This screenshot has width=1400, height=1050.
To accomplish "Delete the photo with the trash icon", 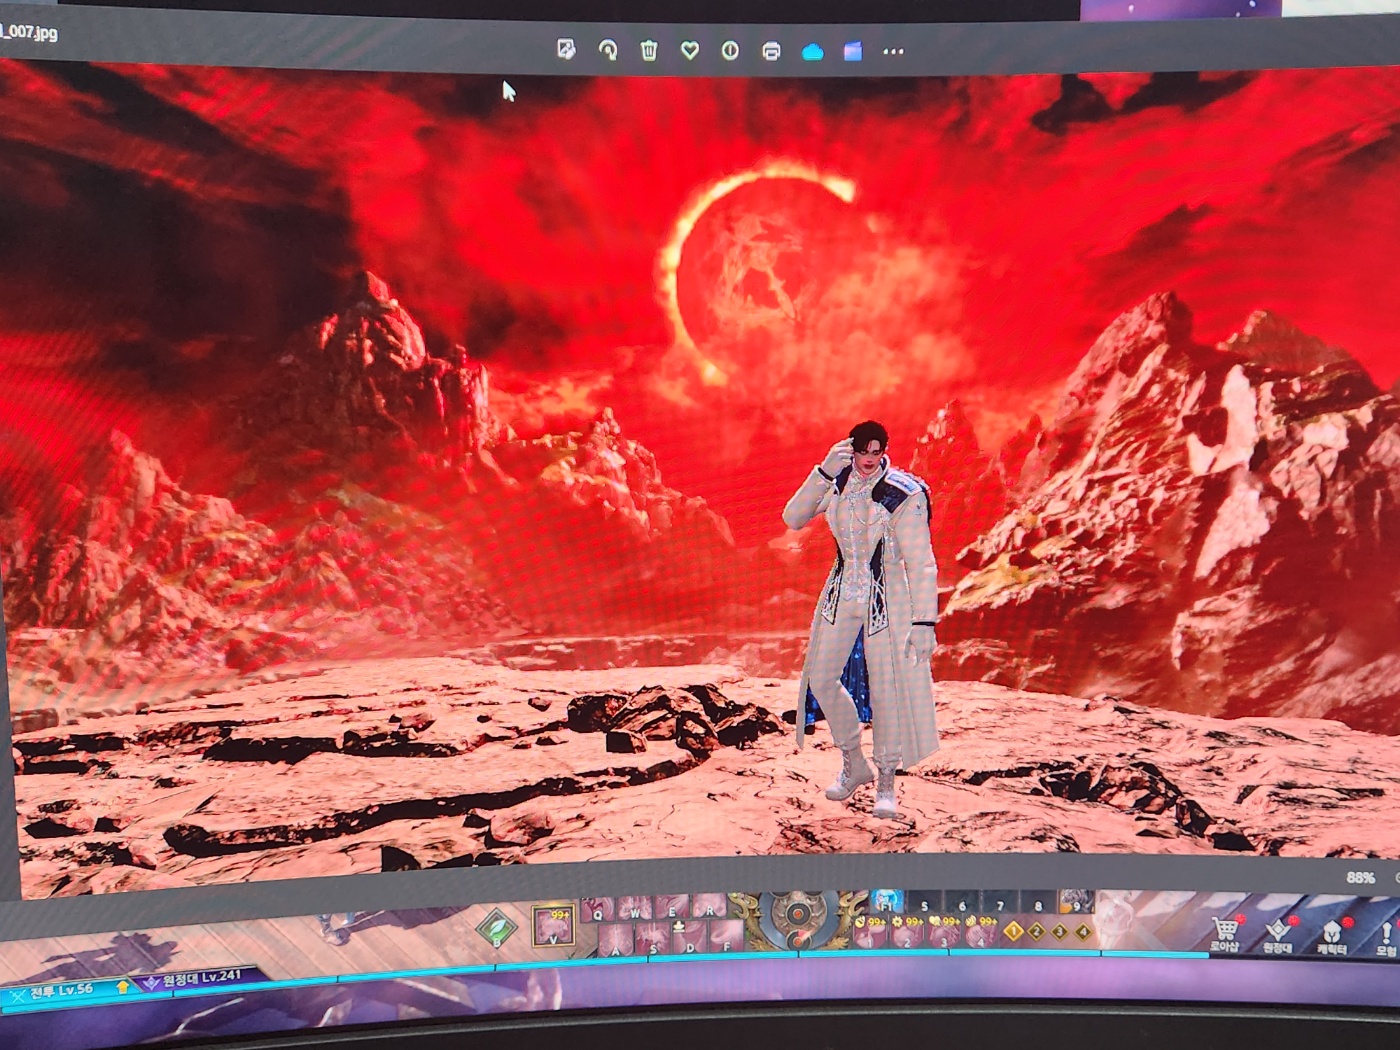I will 648,50.
